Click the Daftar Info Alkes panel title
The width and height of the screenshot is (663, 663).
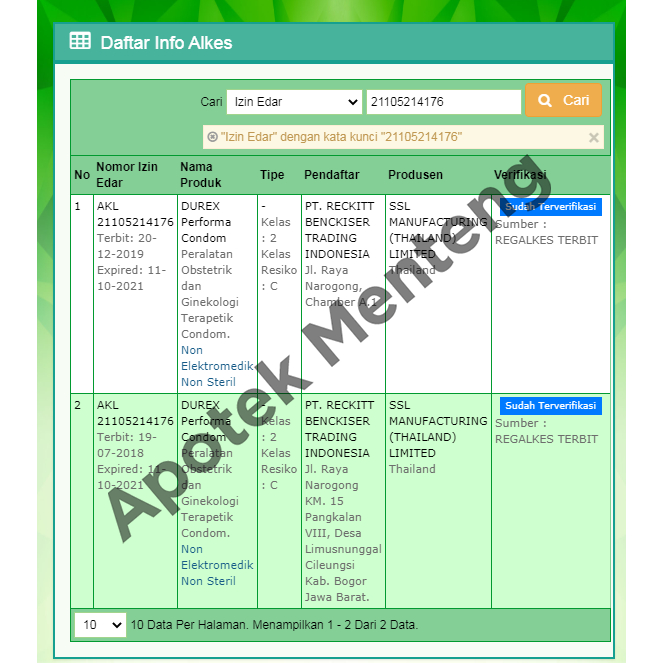[x=166, y=43]
